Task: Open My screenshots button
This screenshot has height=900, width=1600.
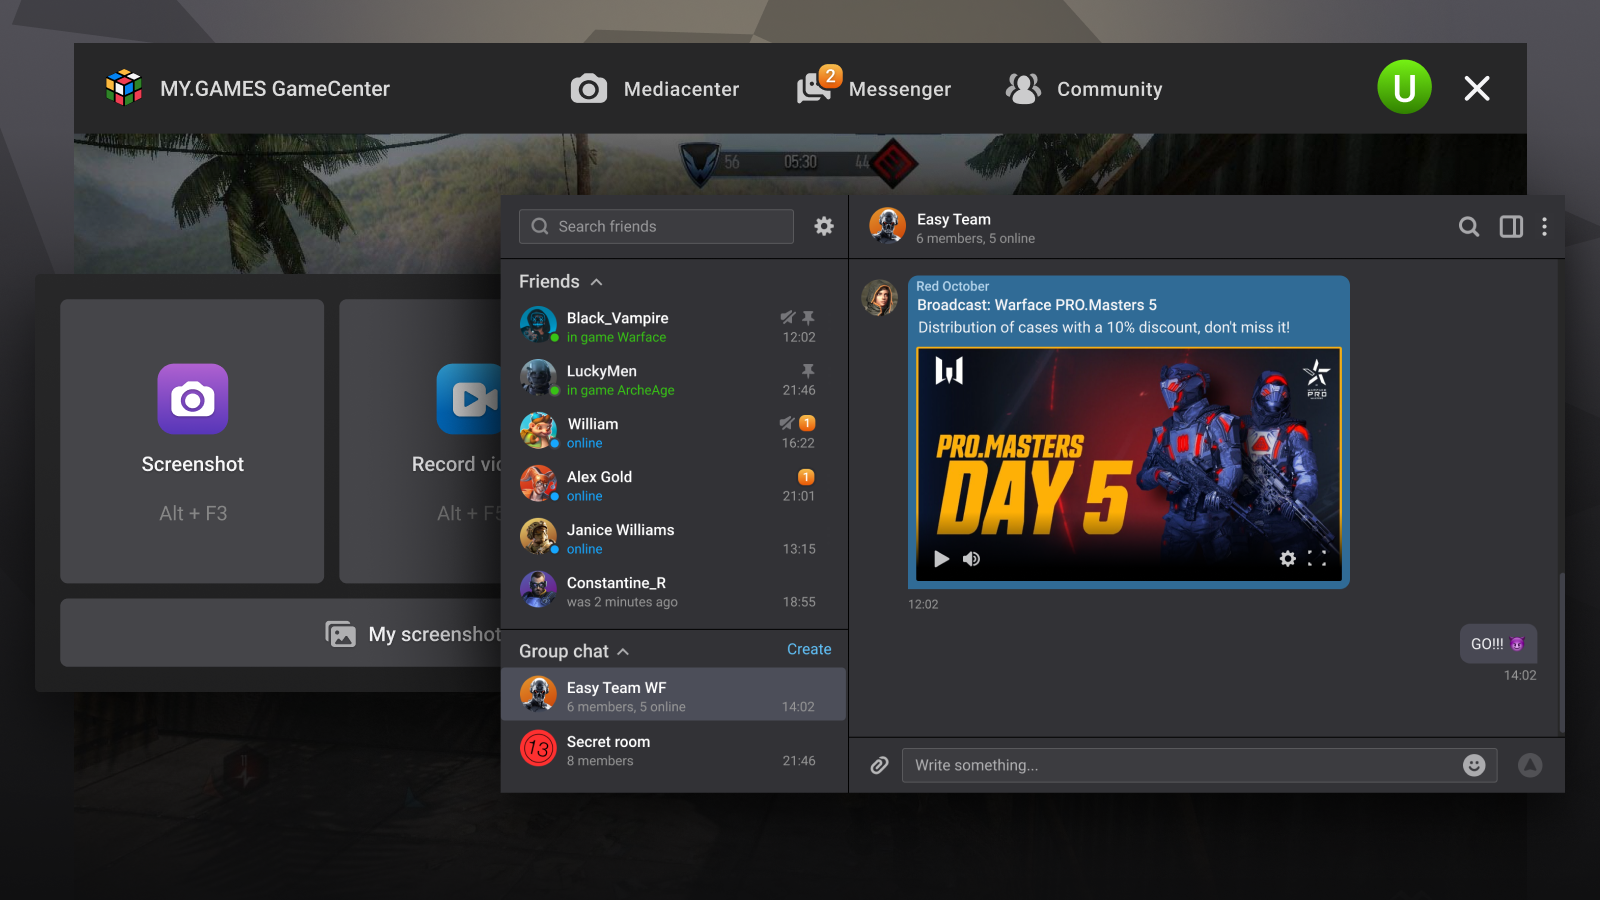Action: click(x=281, y=633)
